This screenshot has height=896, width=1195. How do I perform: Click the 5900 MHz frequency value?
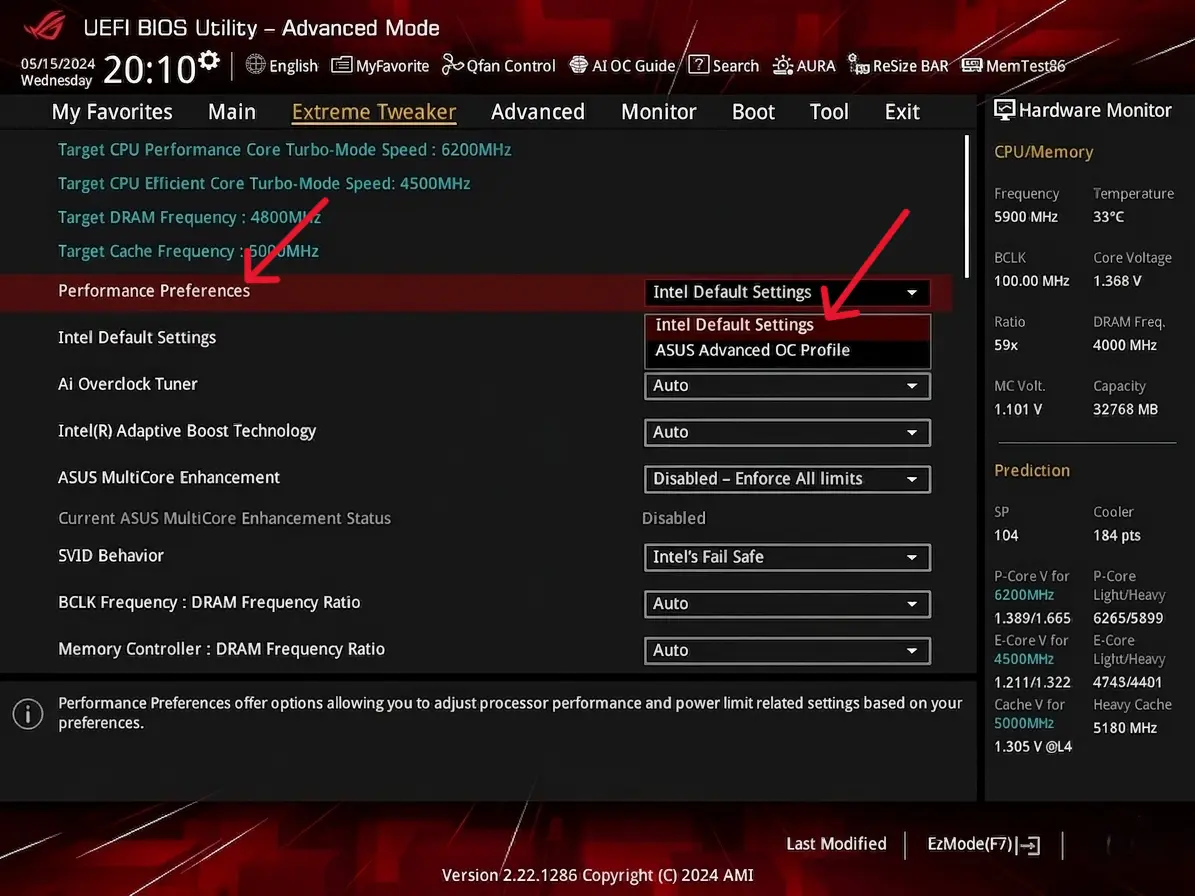(x=1026, y=217)
